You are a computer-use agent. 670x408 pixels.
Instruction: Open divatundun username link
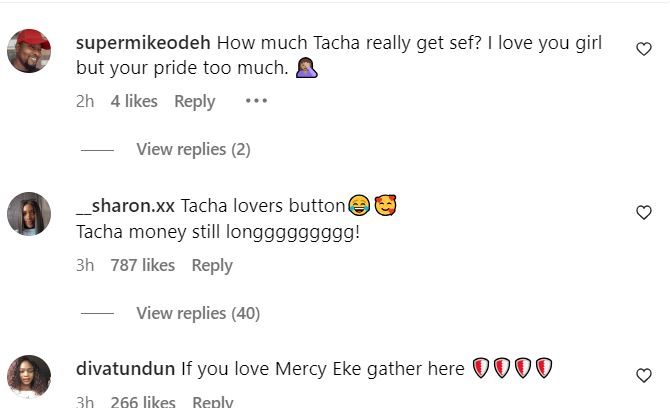point(125,369)
